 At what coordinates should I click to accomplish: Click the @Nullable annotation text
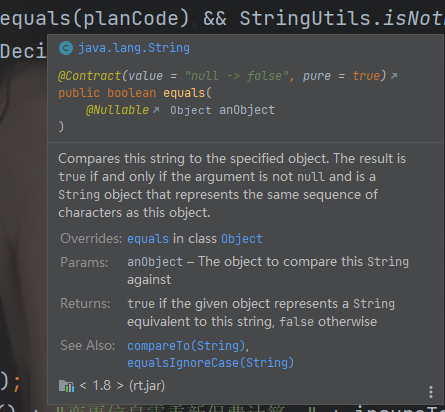coord(117,110)
